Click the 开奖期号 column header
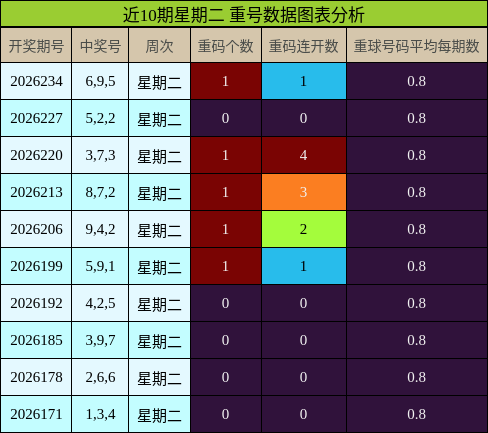Screen dimensions: 488x433 coord(36,45)
